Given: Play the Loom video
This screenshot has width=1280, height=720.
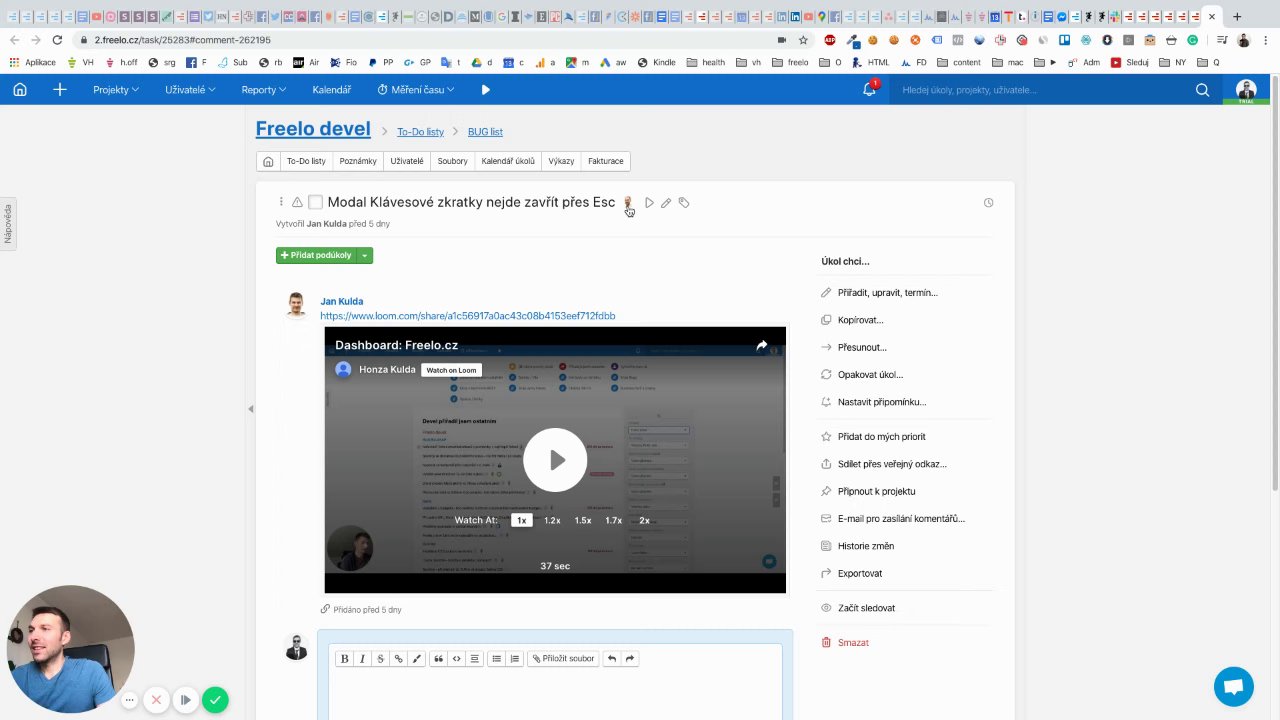Looking at the screenshot, I should pos(555,460).
